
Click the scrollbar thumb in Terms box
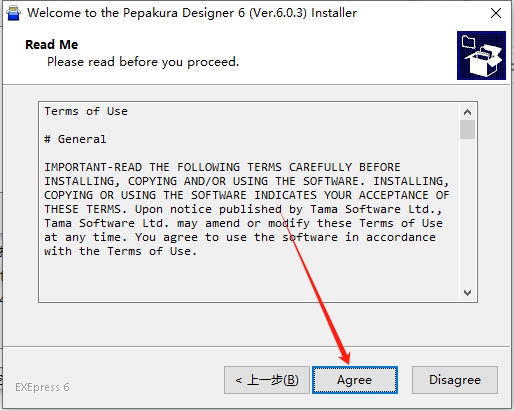pos(467,129)
